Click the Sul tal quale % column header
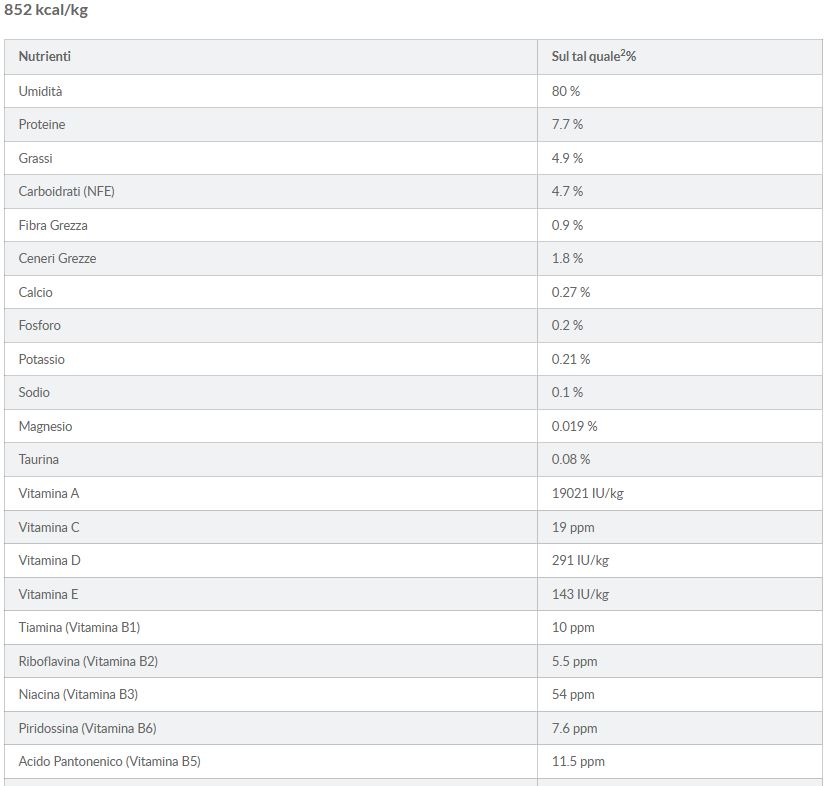This screenshot has width=829, height=786. click(594, 57)
